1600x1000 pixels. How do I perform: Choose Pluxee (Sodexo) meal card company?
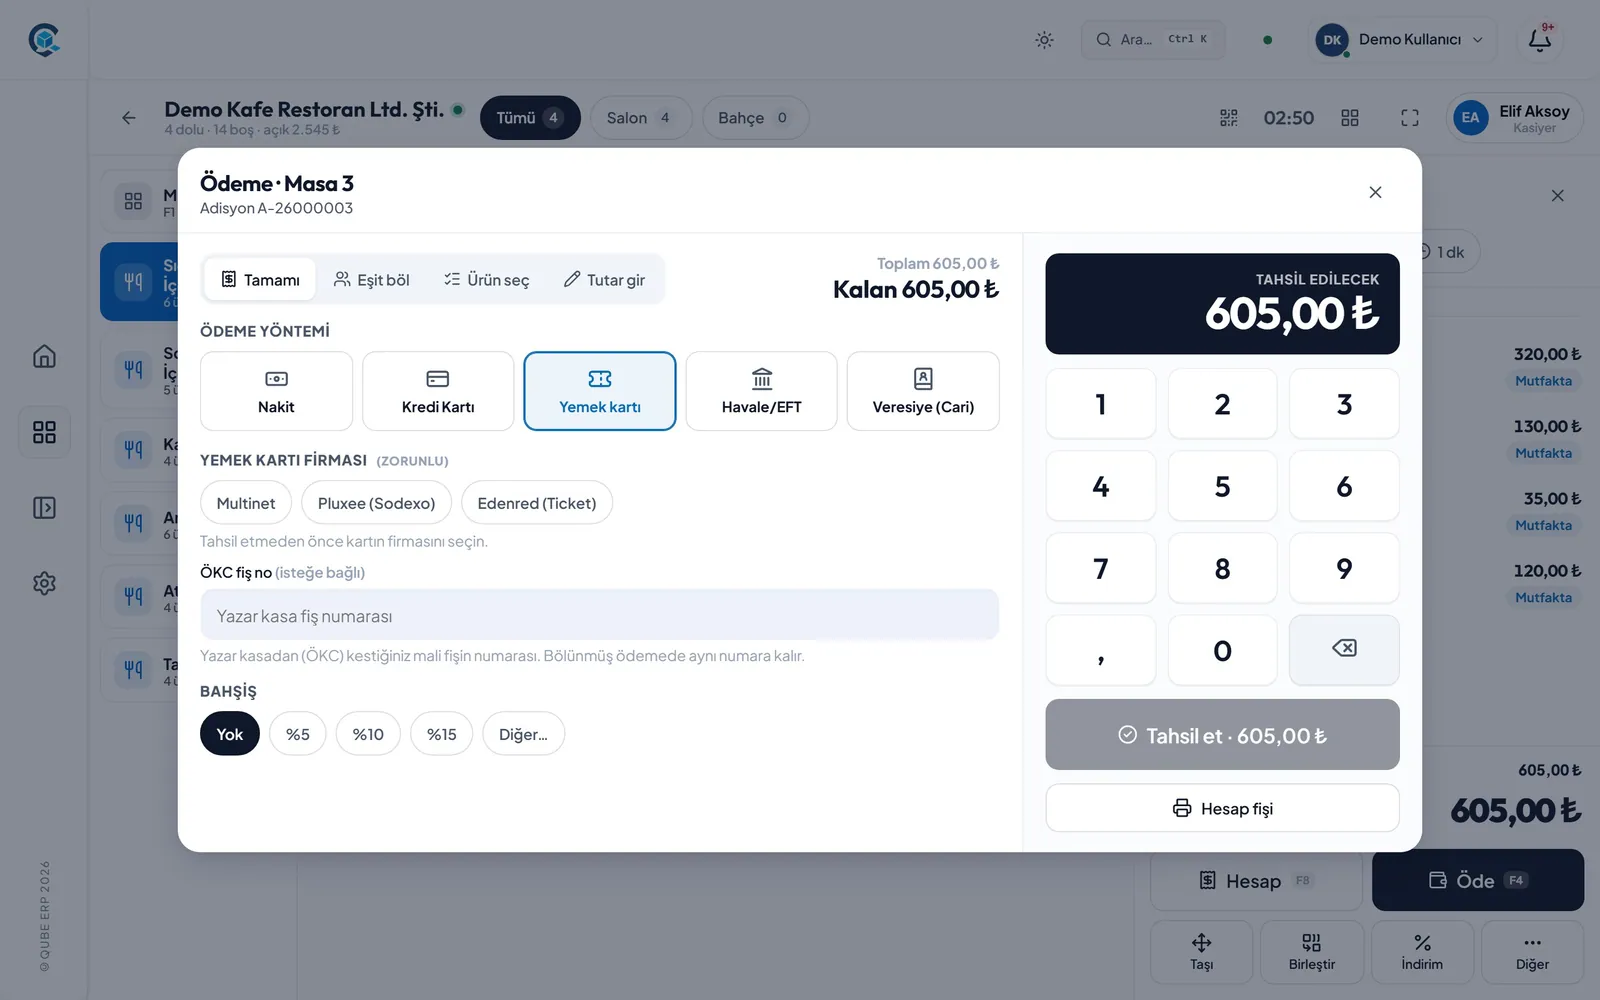tap(376, 503)
